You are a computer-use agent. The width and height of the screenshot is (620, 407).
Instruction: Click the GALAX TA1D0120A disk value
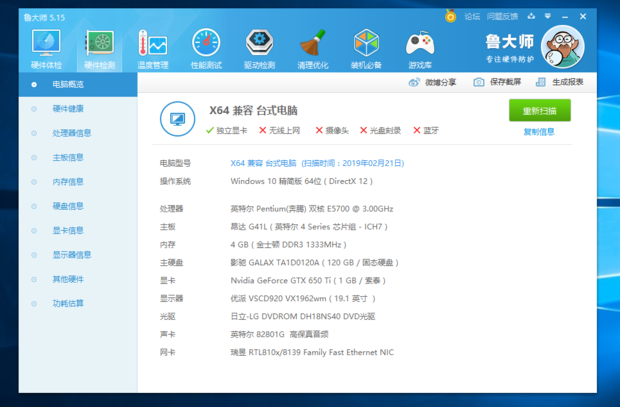click(x=314, y=263)
